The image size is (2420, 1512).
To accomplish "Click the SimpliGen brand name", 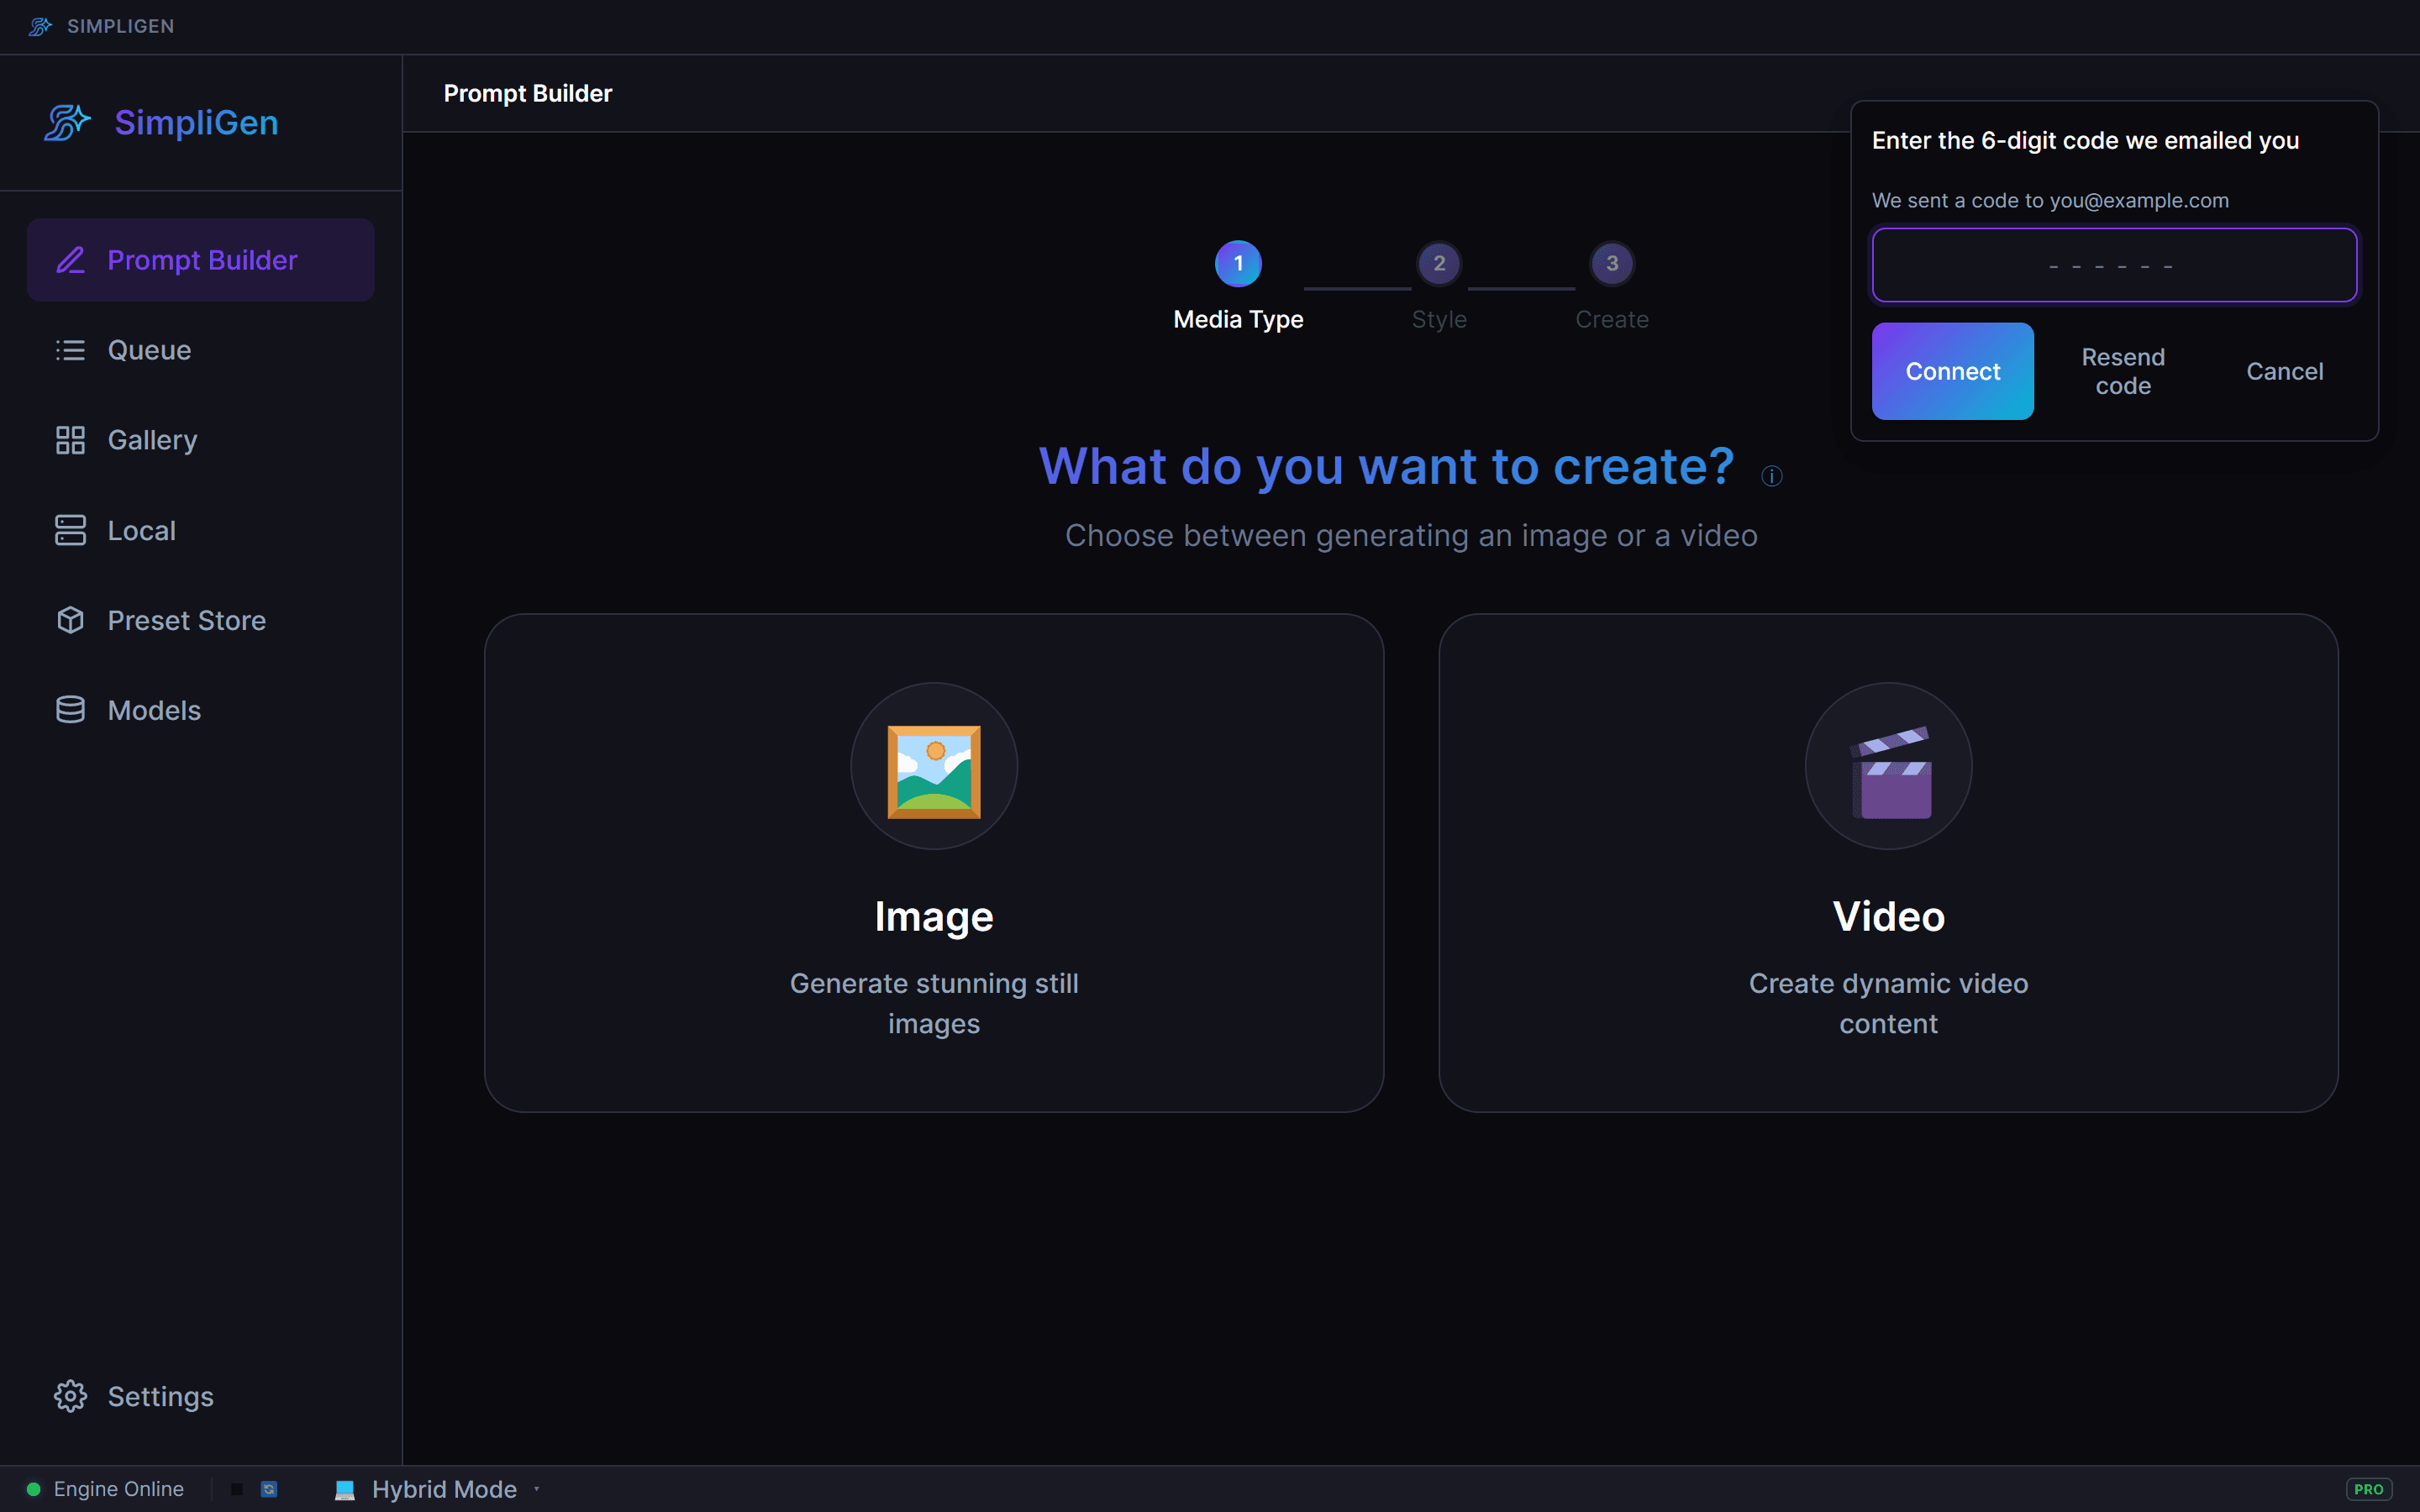I will (x=196, y=123).
